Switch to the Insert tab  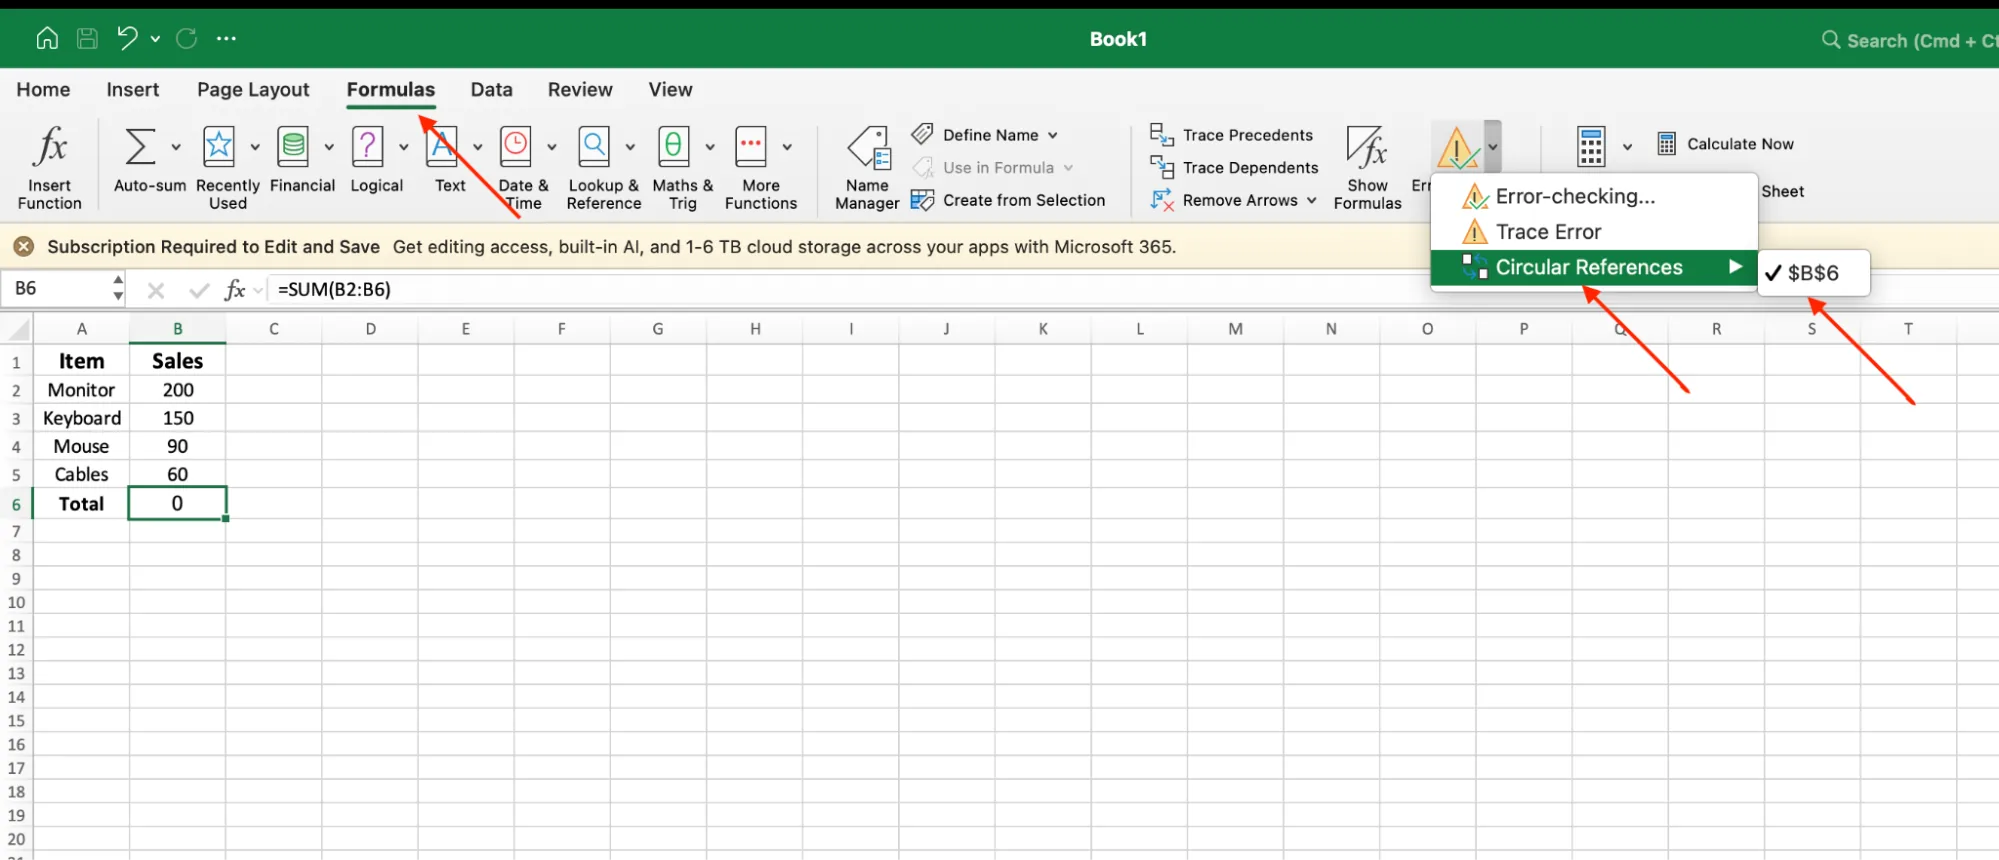click(133, 89)
